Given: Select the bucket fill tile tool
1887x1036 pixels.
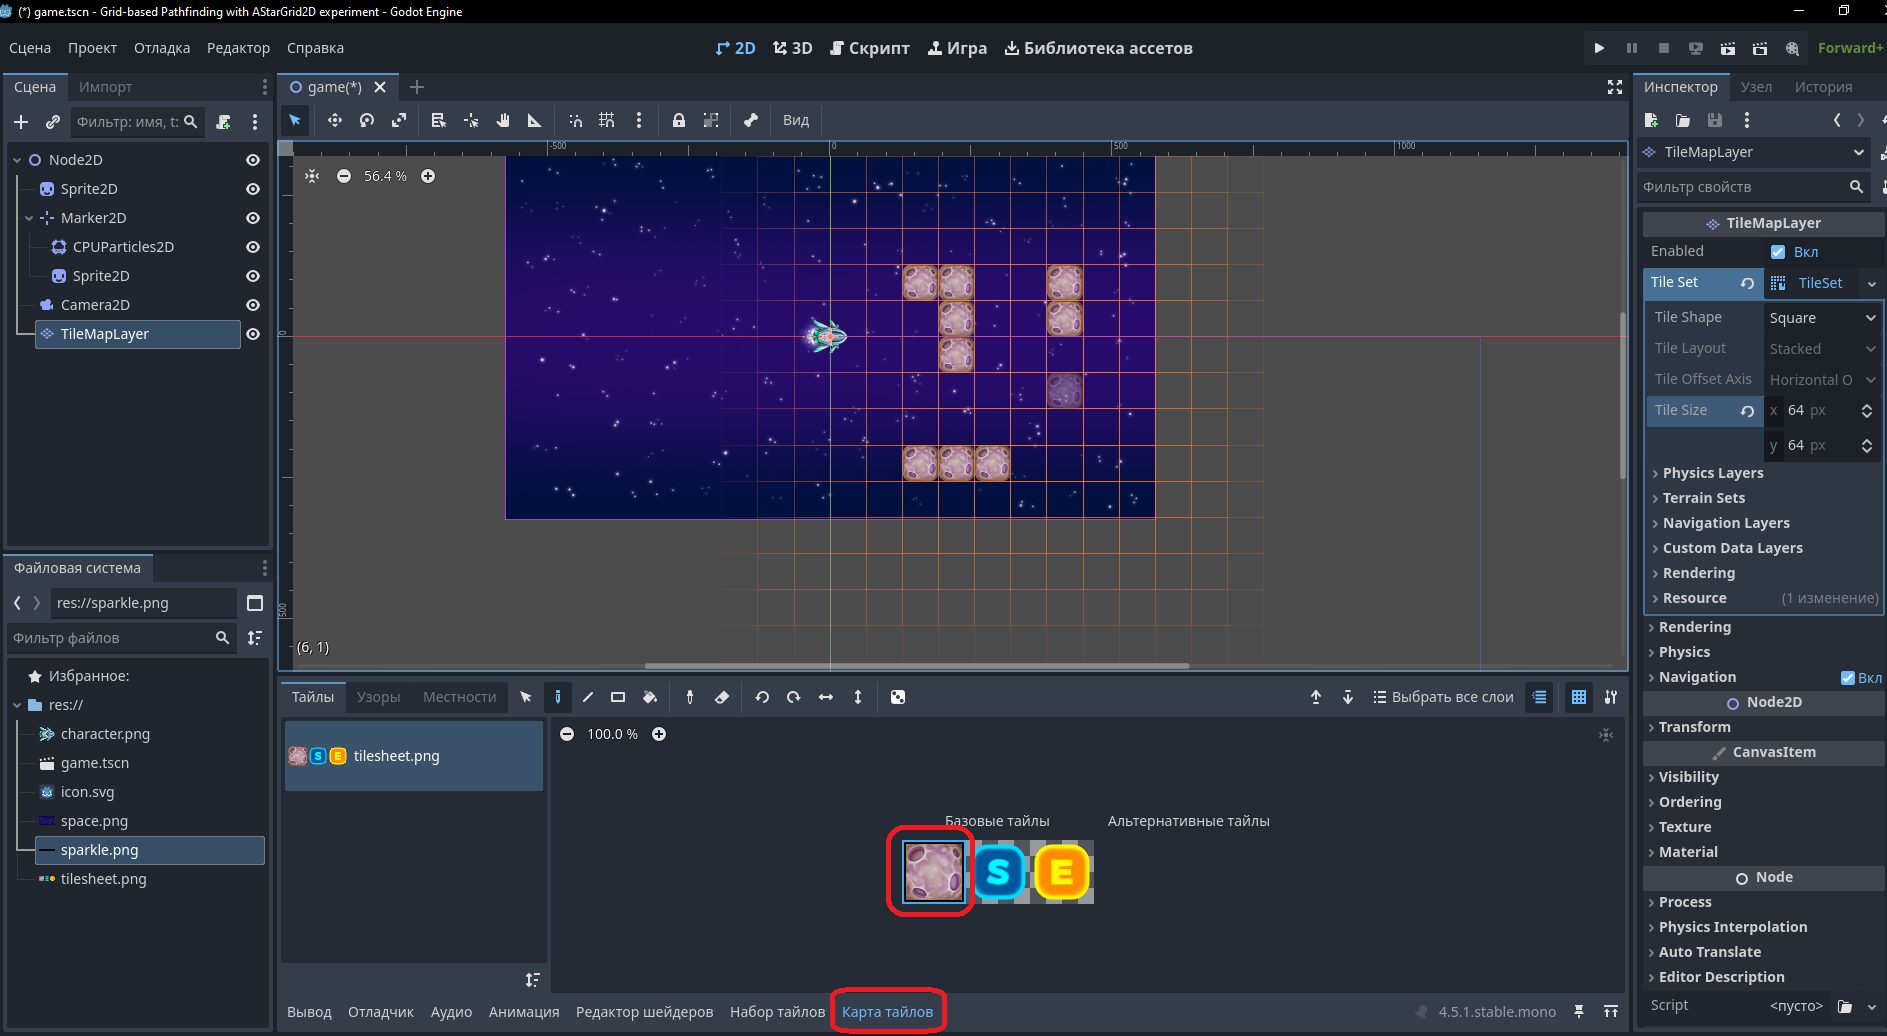Looking at the screenshot, I should pos(650,697).
